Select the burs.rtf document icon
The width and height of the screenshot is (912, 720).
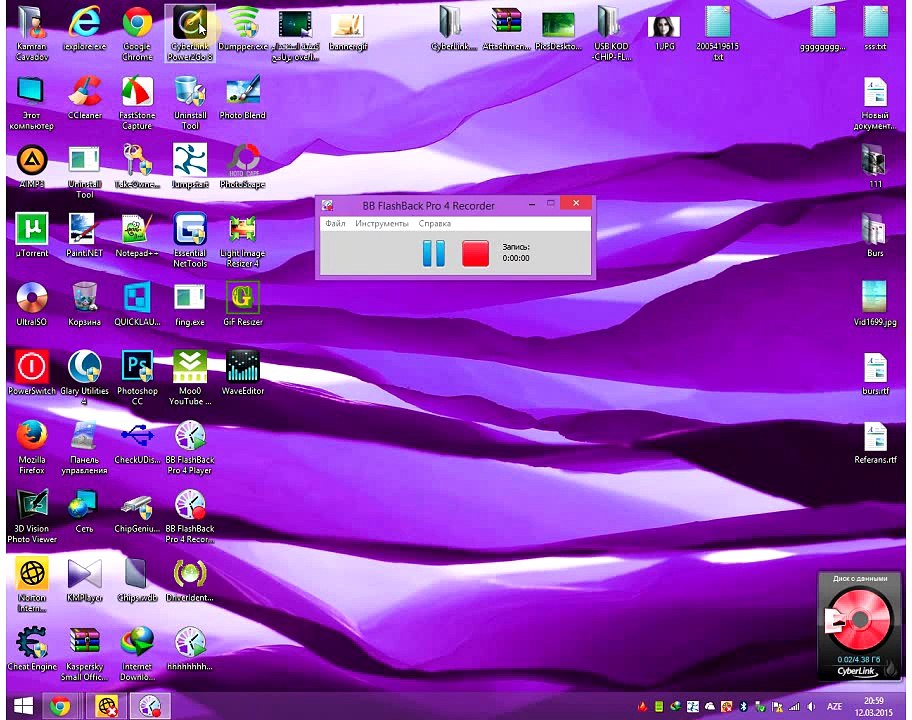[x=875, y=373]
